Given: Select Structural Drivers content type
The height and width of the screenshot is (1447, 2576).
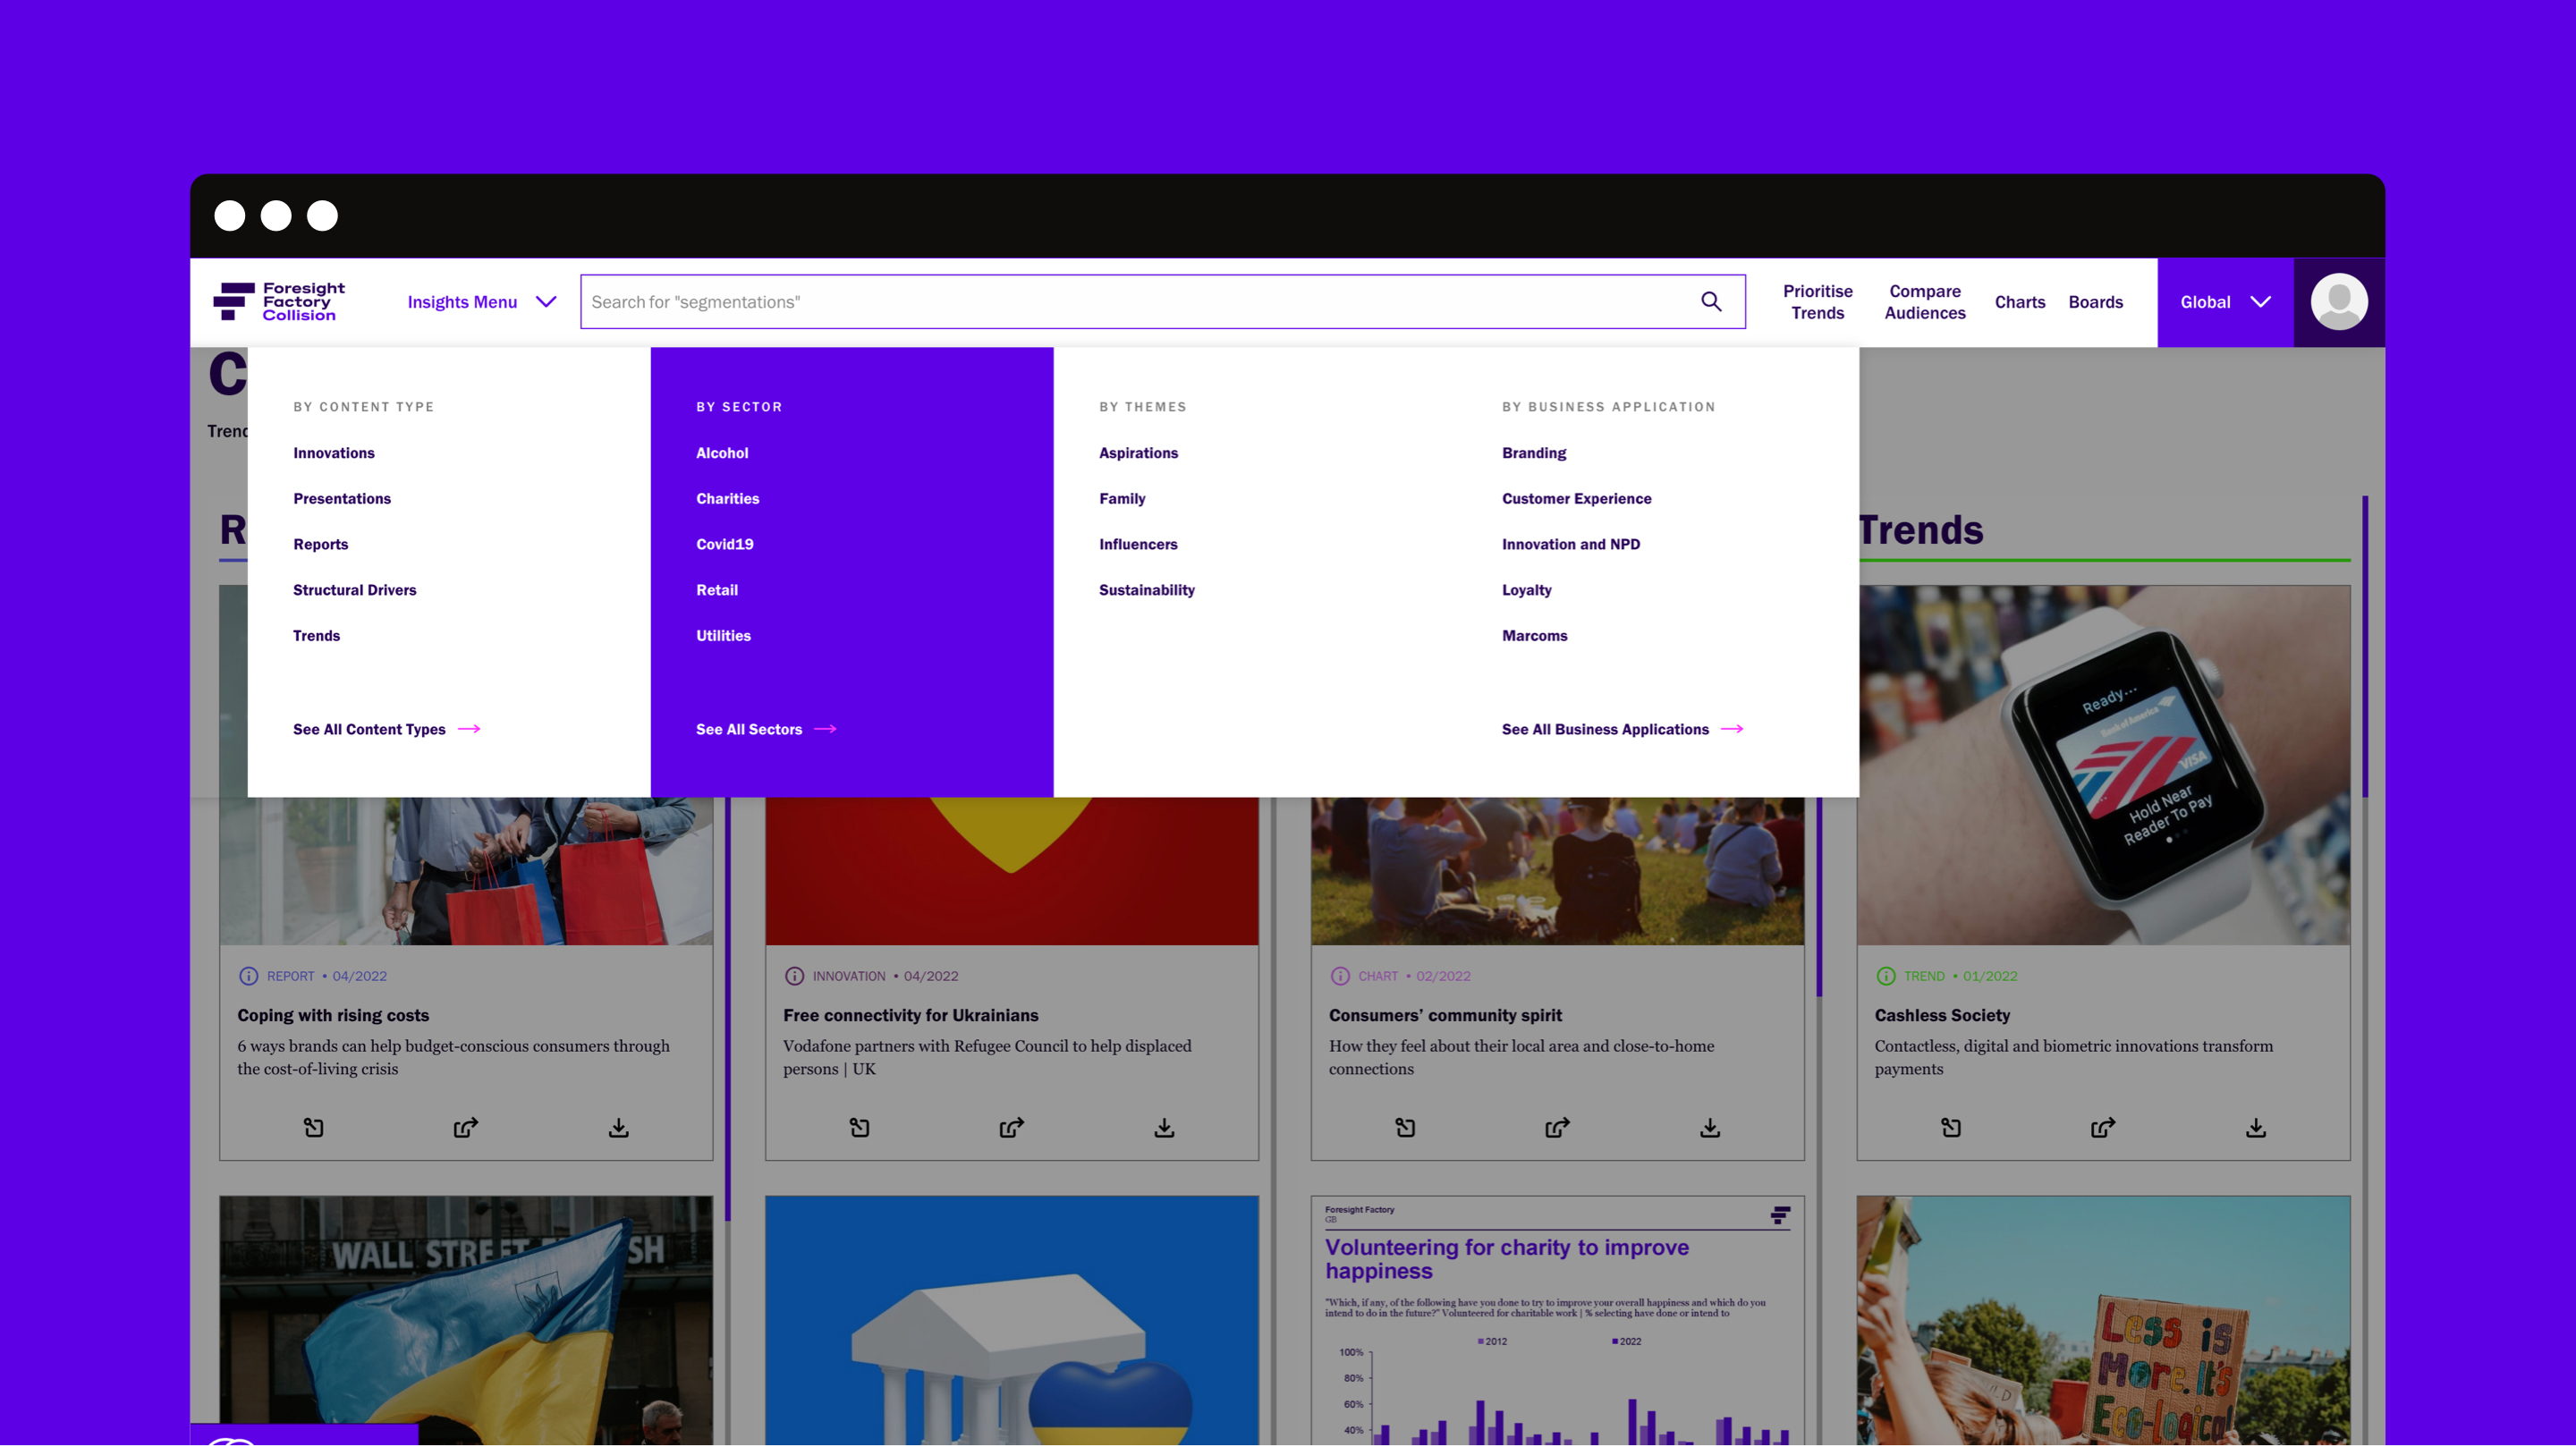Looking at the screenshot, I should pyautogui.click(x=354, y=590).
